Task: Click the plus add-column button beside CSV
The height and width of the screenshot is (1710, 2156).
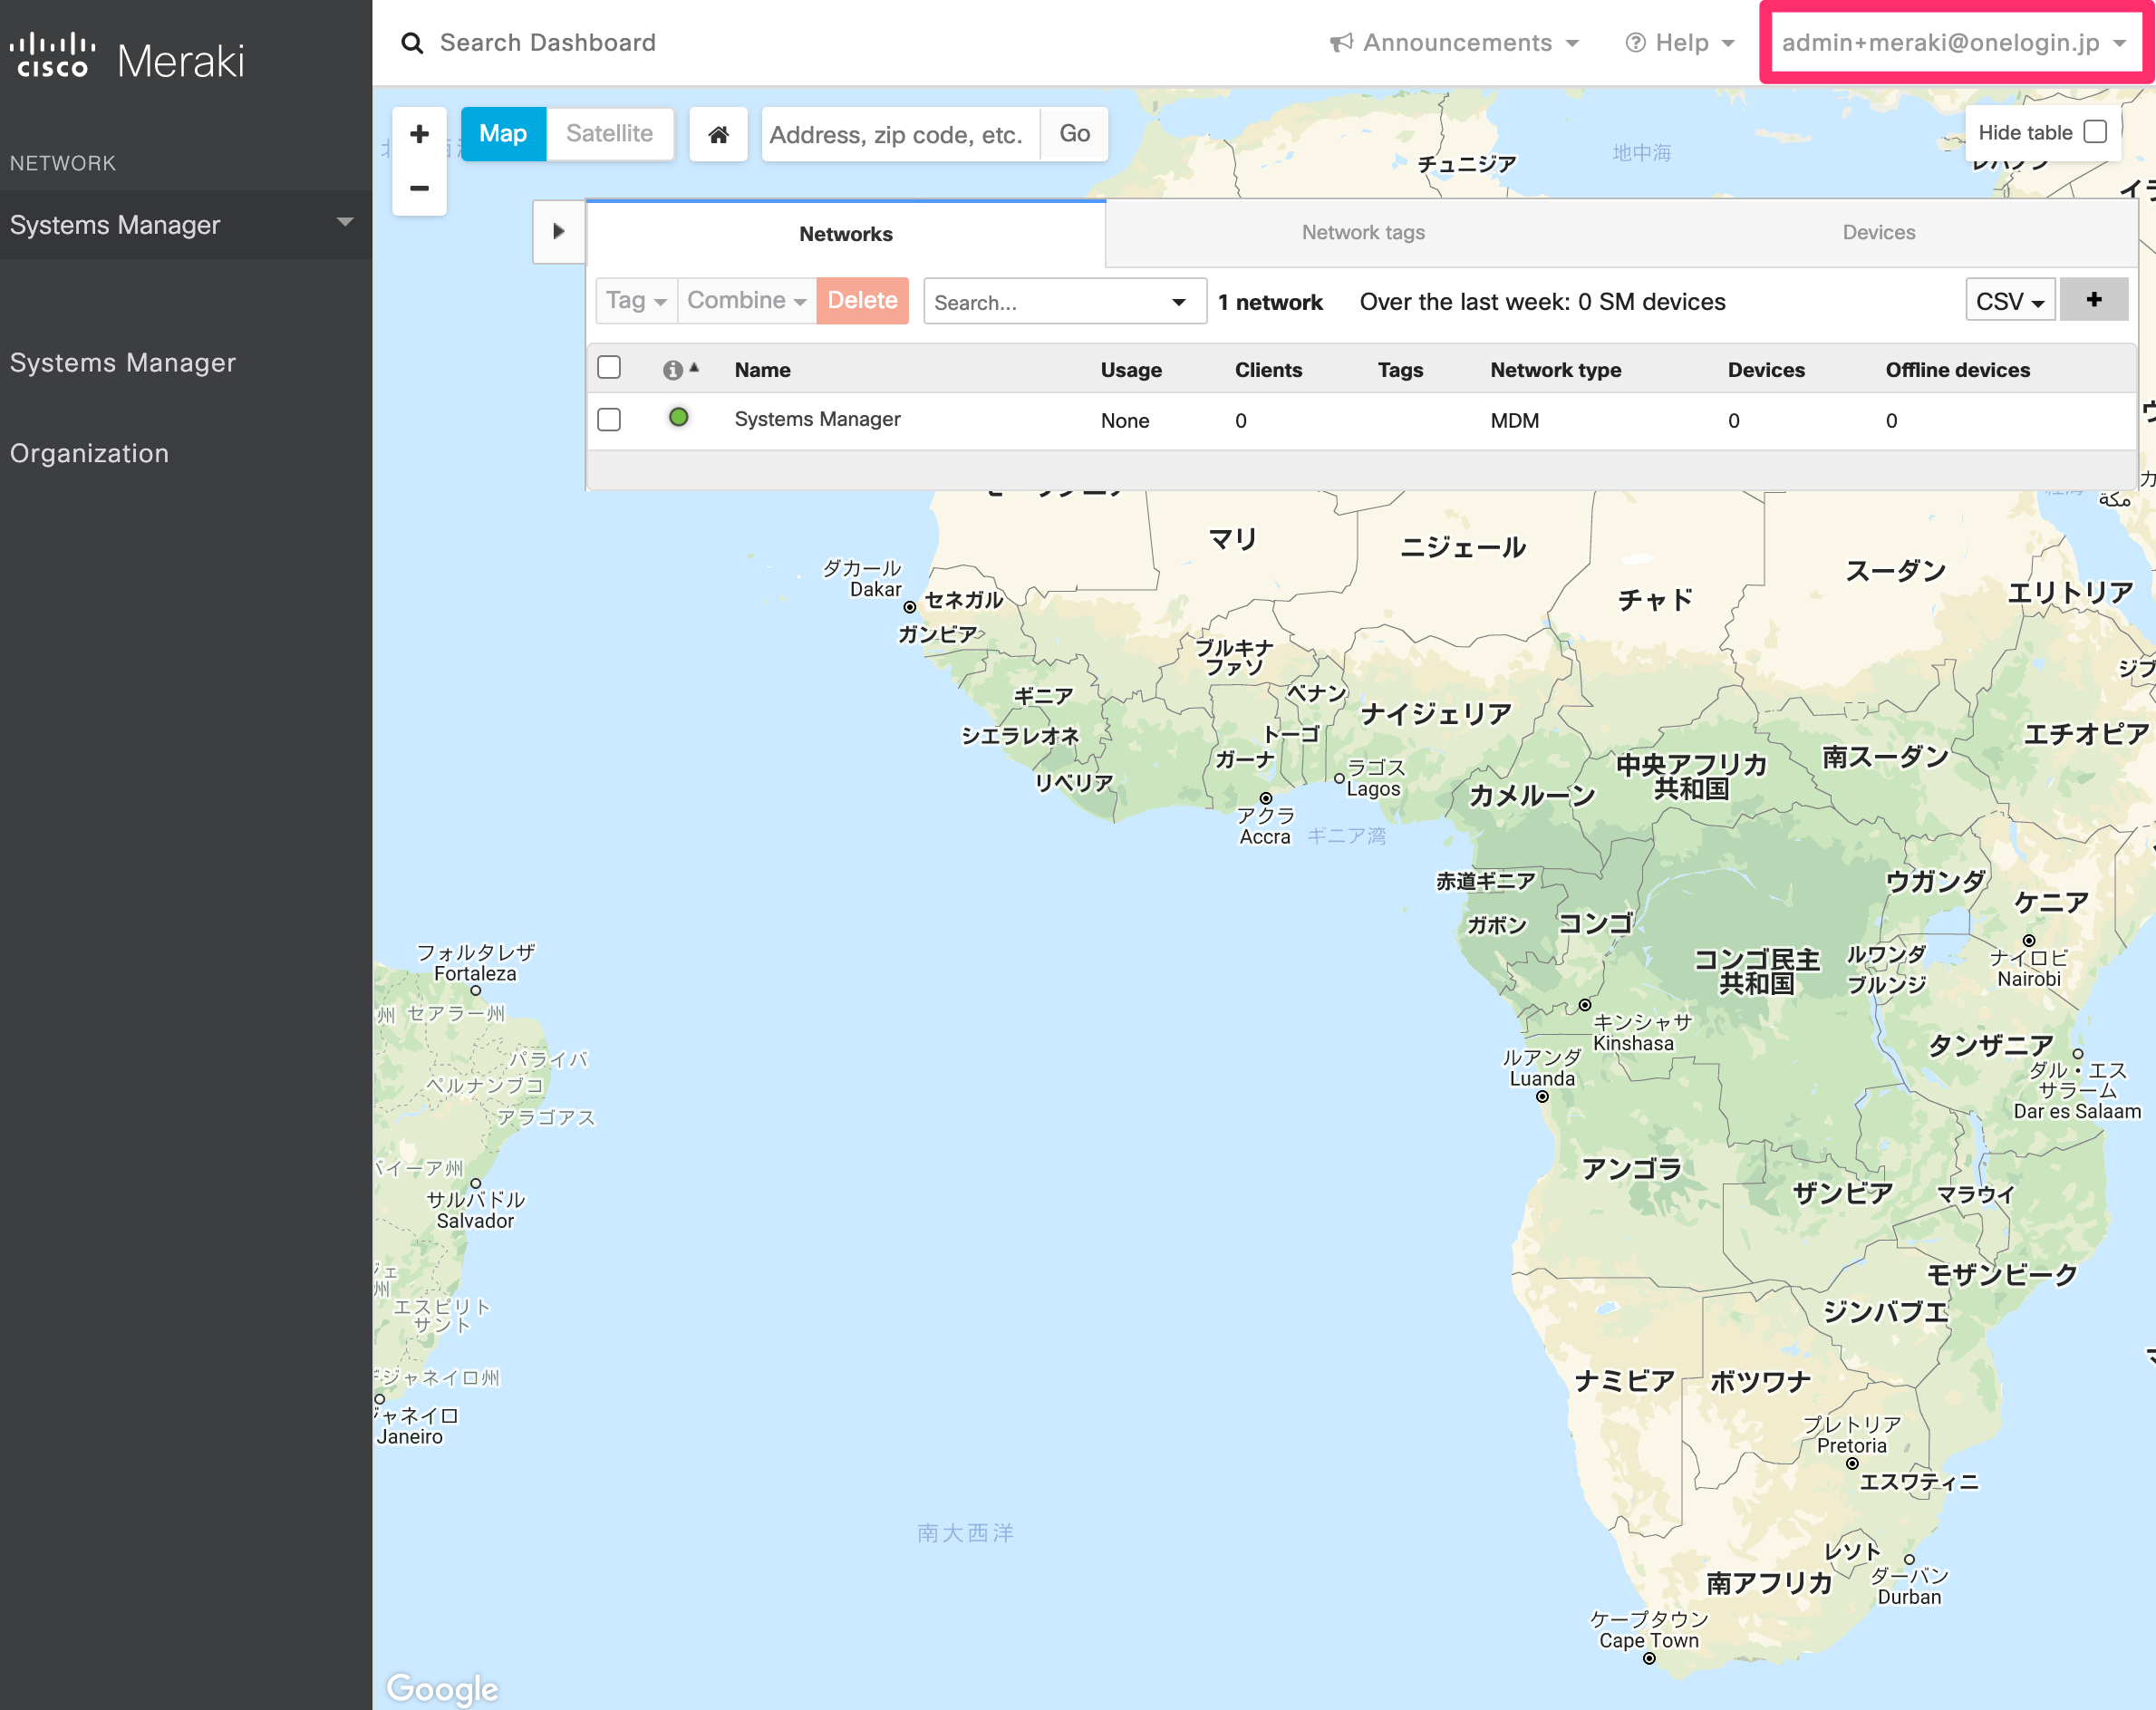Action: [x=2094, y=300]
